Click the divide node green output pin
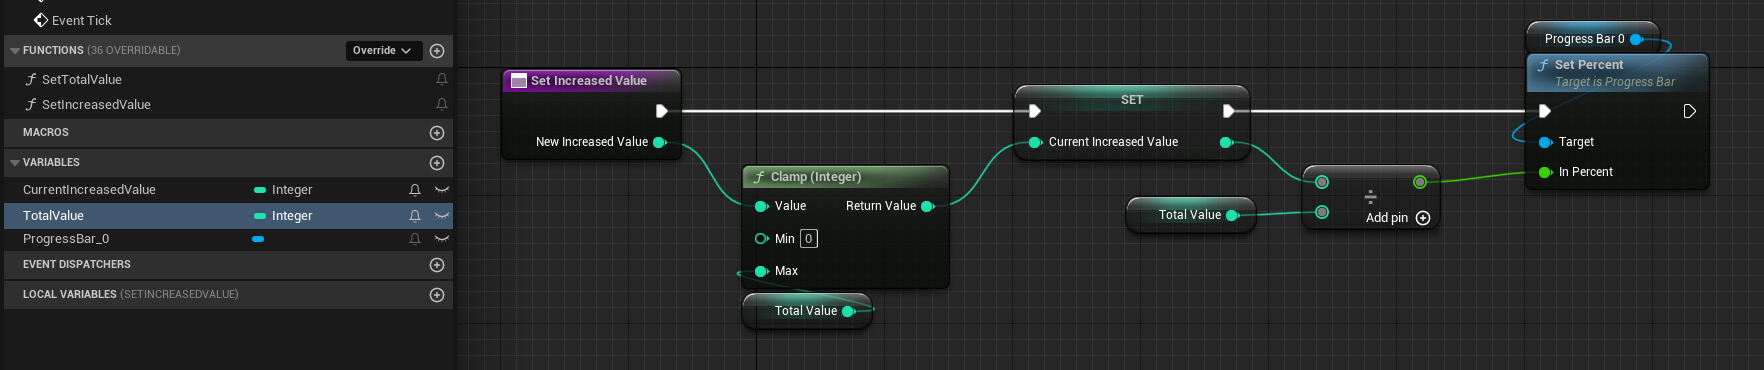 (x=1419, y=182)
